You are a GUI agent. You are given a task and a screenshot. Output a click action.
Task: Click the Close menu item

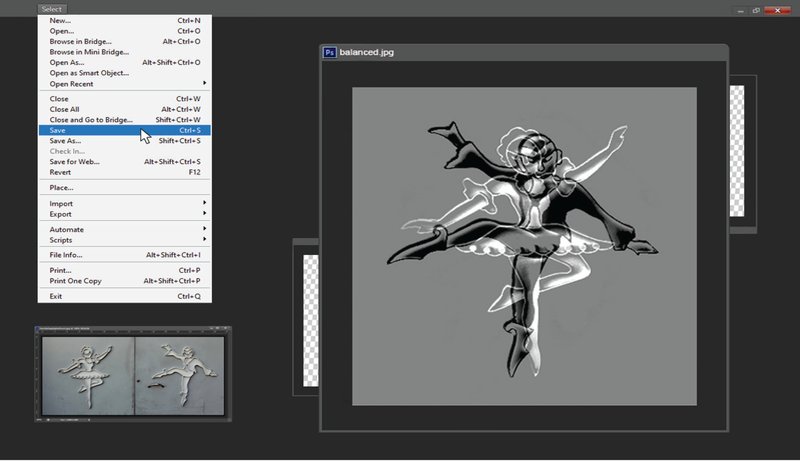tap(124, 99)
